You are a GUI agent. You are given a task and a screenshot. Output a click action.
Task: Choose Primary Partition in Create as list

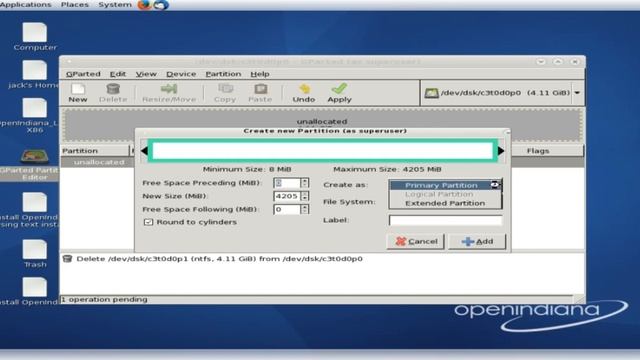click(x=441, y=185)
